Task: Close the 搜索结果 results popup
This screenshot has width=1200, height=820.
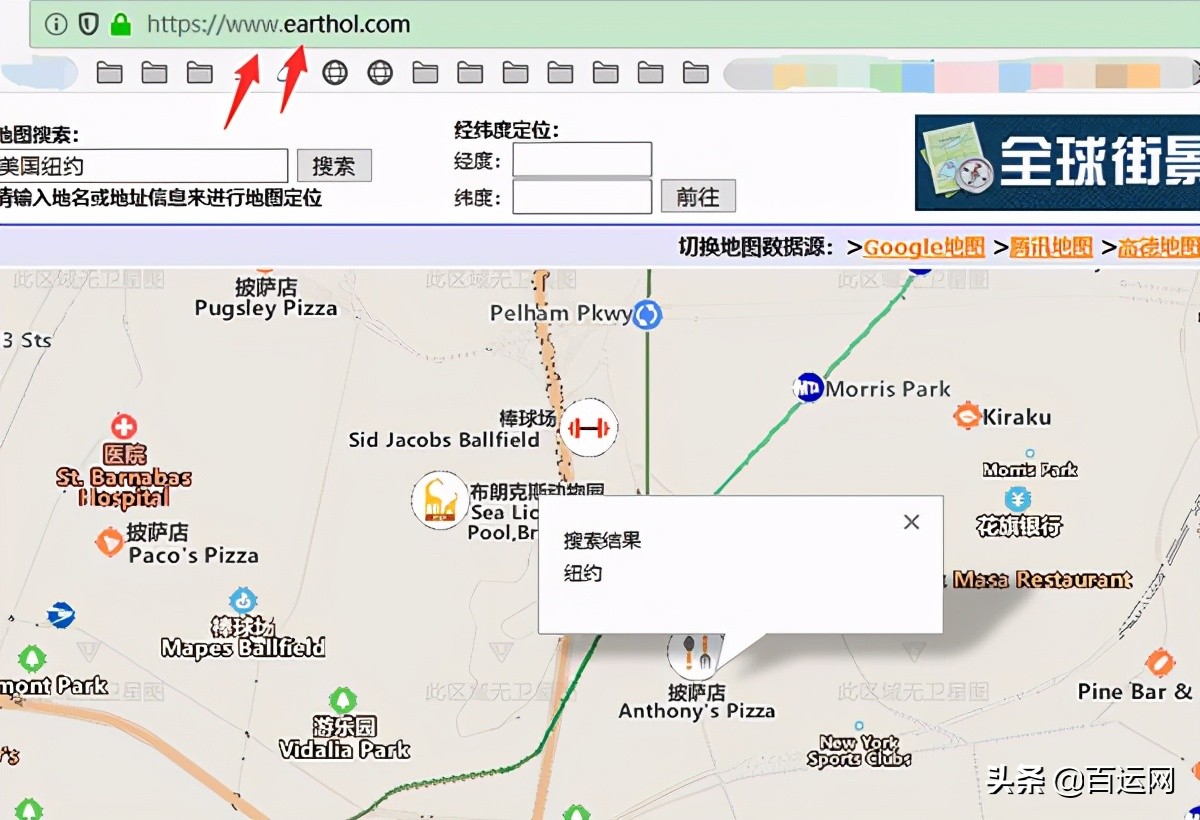Action: click(910, 521)
